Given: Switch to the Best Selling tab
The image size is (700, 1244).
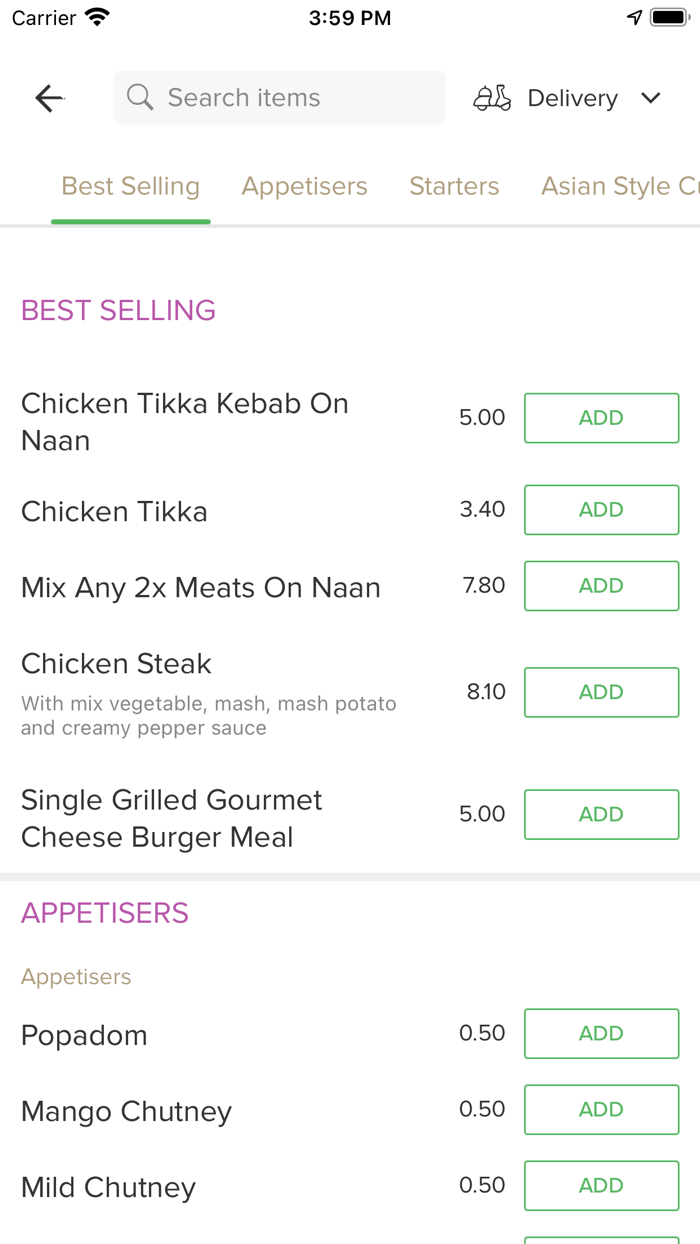Looking at the screenshot, I should coord(131,187).
